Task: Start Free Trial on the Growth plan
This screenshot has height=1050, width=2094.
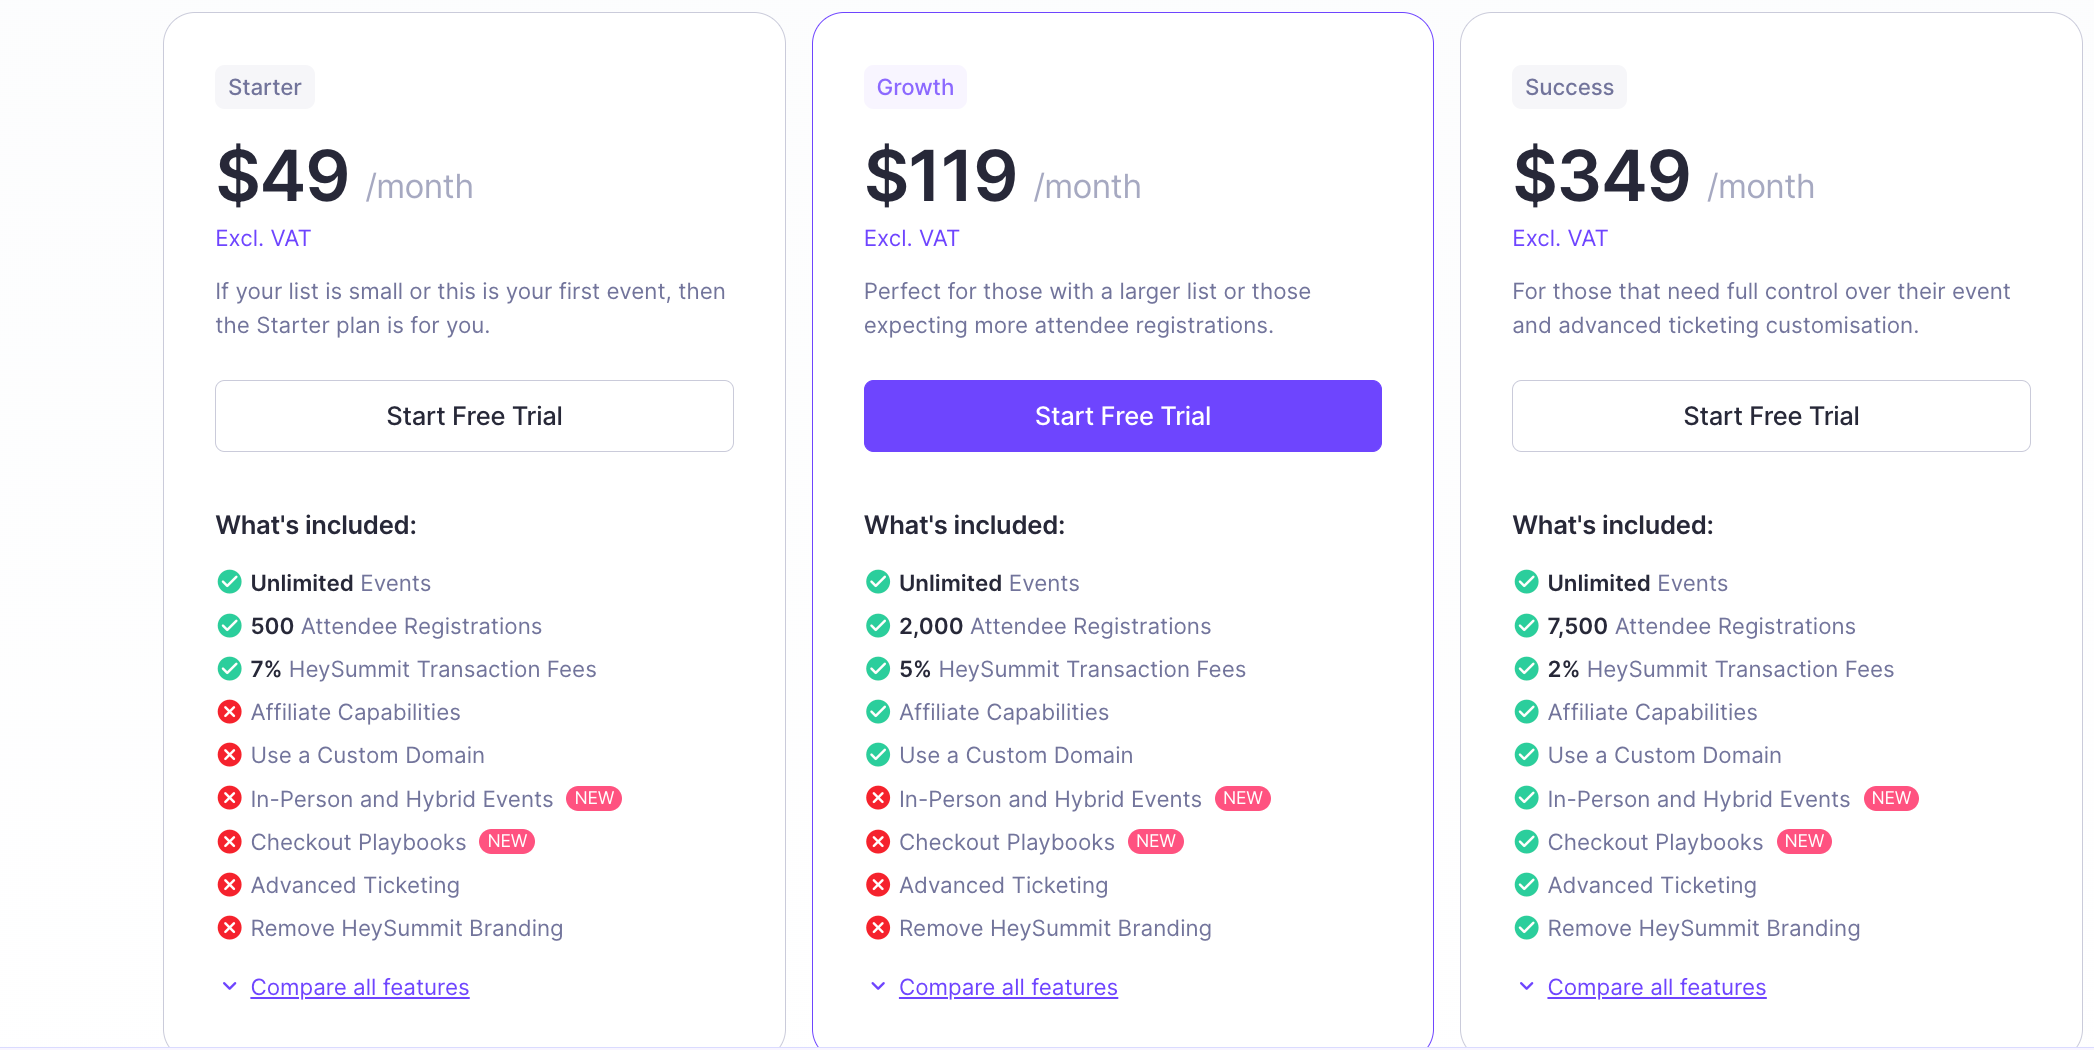Action: click(x=1122, y=415)
